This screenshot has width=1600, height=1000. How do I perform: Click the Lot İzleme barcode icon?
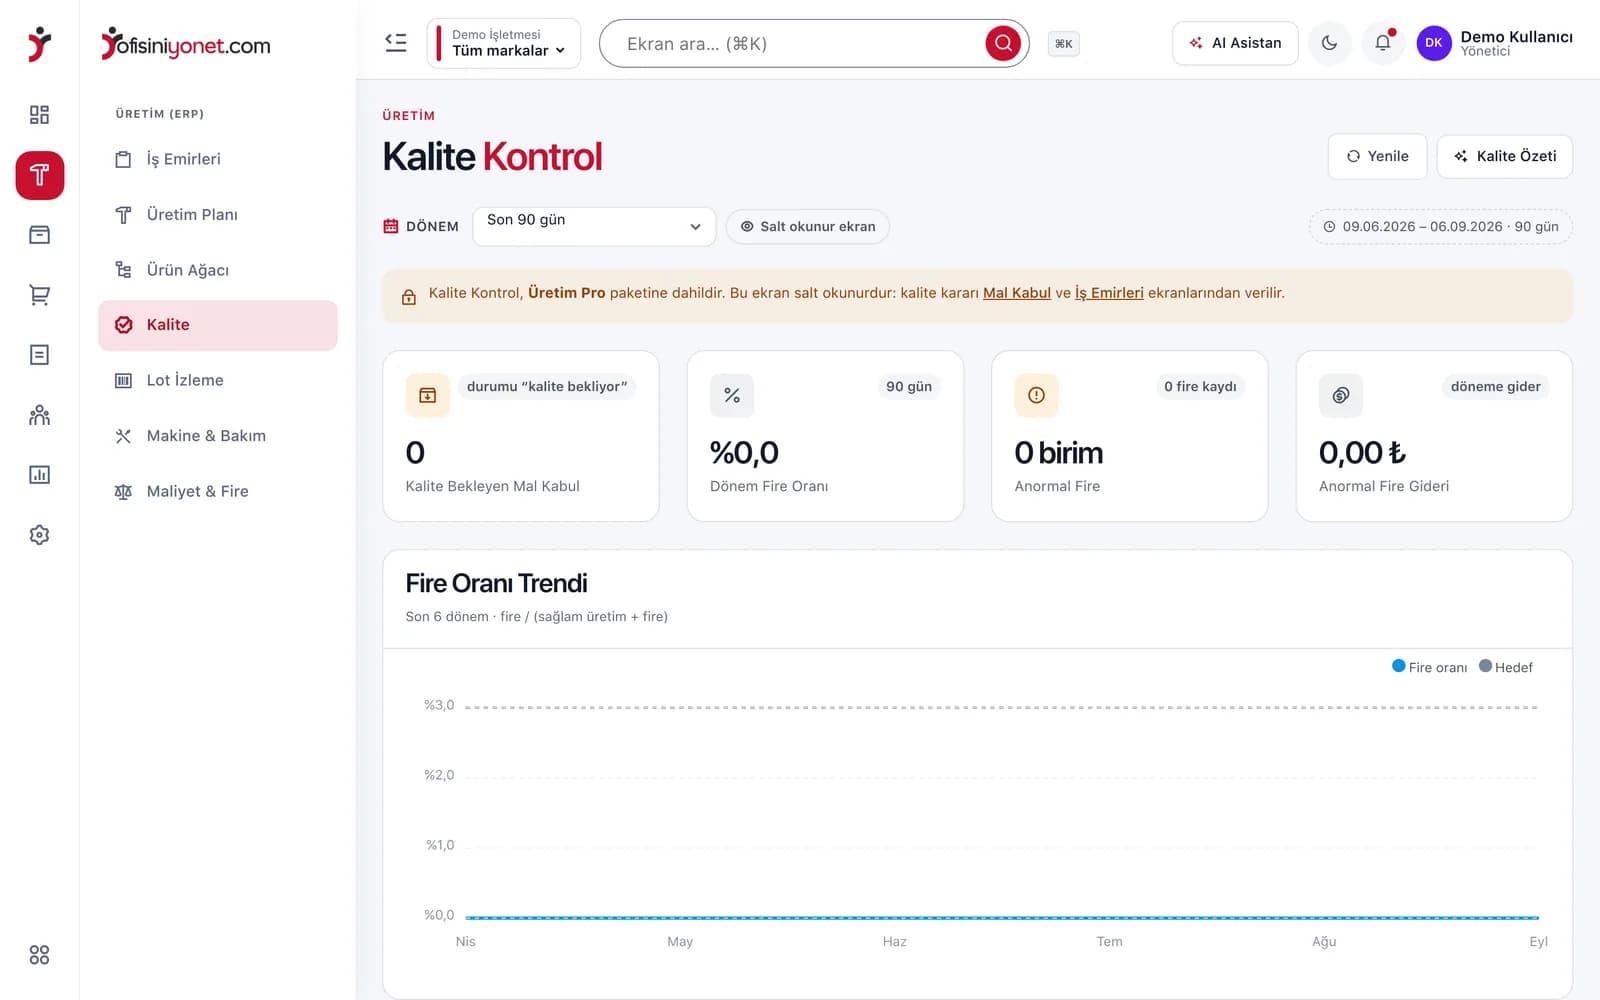123,380
